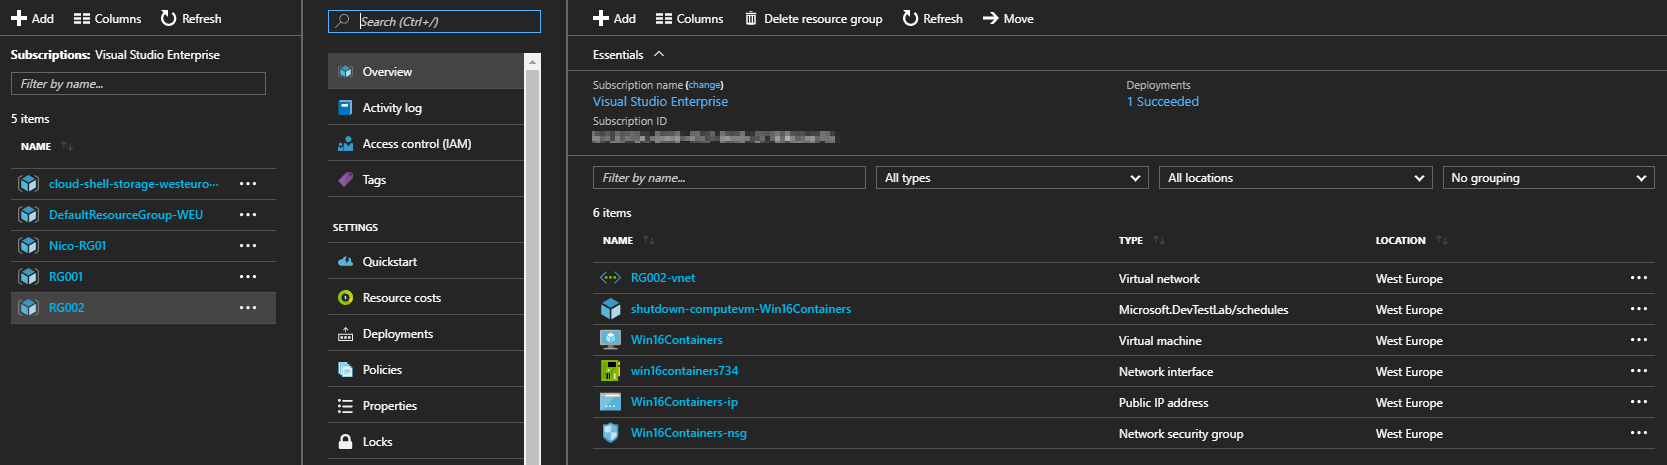Open RG001 resource group
This screenshot has width=1667, height=465.
[x=66, y=277]
